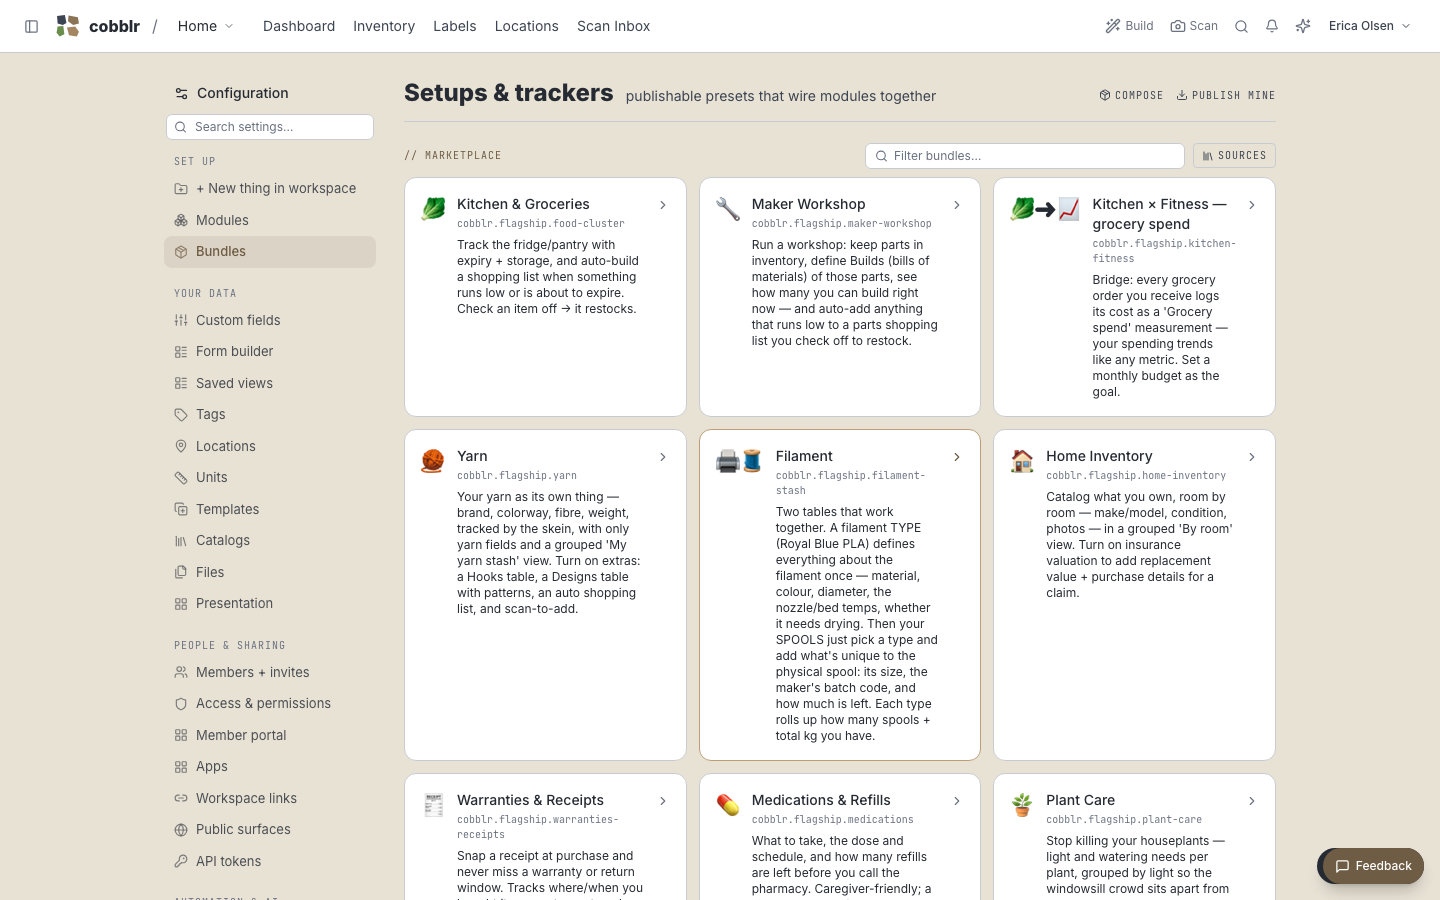1440x900 pixels.
Task: Open notifications bell icon
Action: pyautogui.click(x=1272, y=26)
